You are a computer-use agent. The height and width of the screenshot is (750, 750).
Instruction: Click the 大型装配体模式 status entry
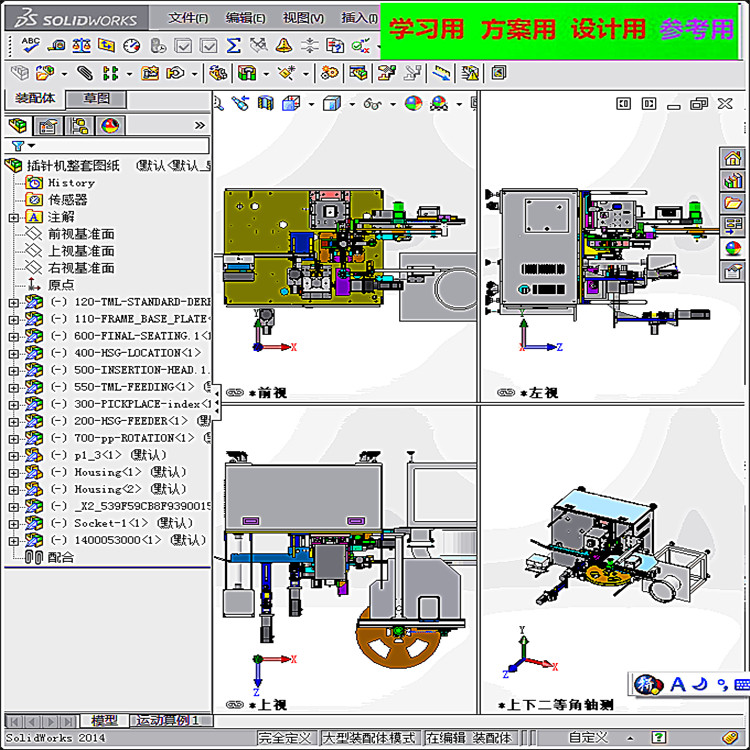tap(369, 738)
